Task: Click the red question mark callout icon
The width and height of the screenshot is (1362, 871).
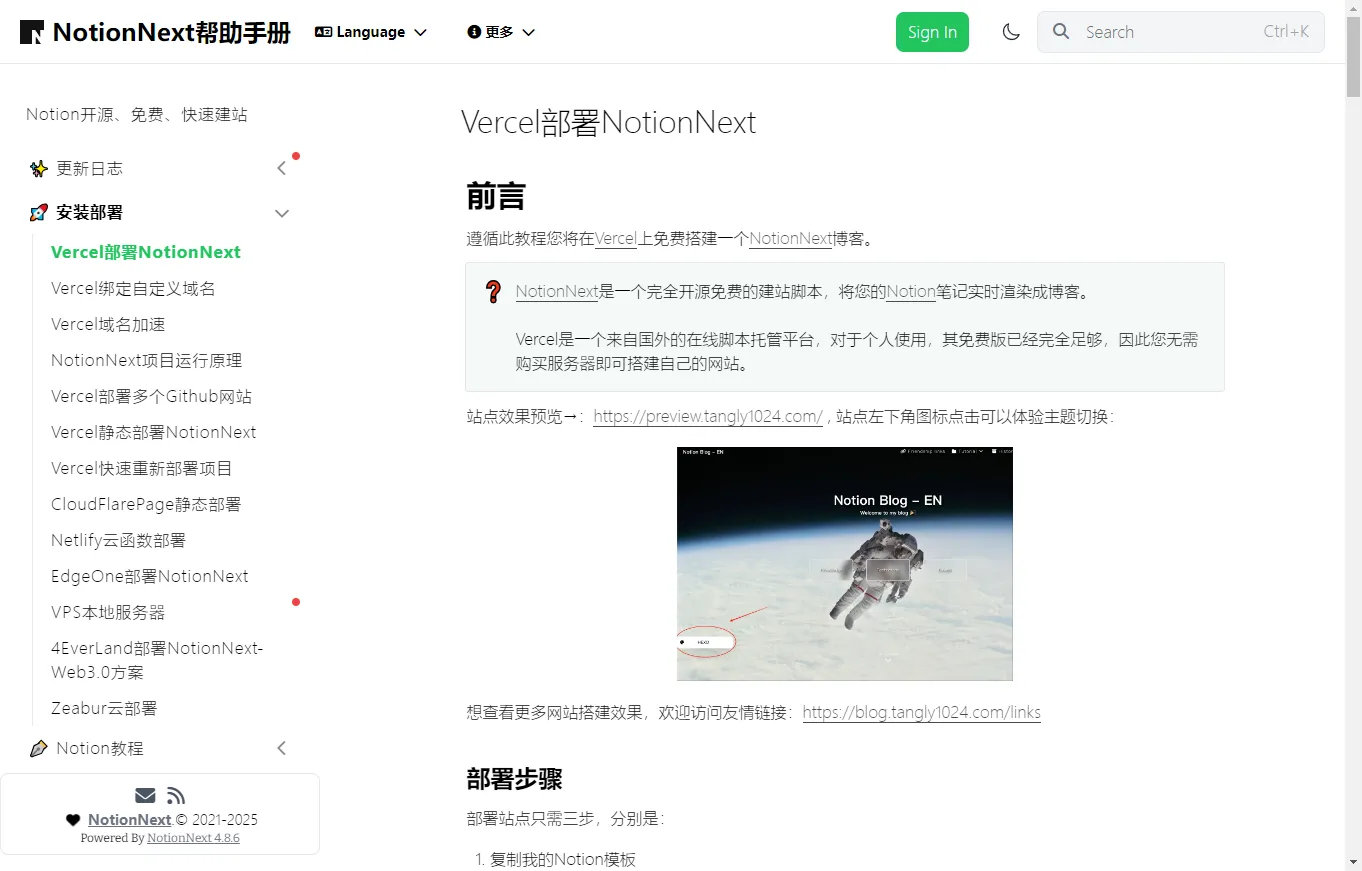Action: (x=493, y=292)
